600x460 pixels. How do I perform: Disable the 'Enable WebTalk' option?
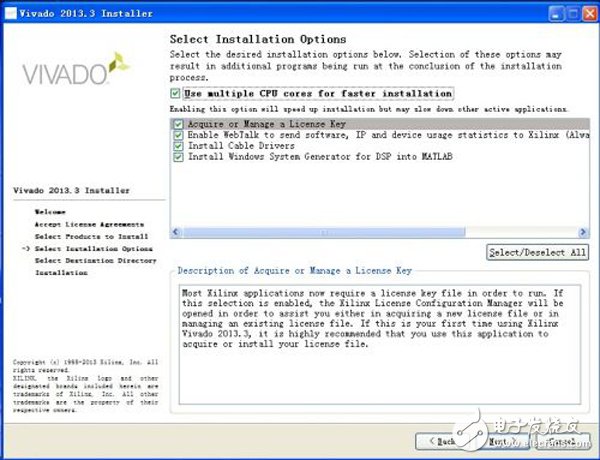[x=178, y=135]
